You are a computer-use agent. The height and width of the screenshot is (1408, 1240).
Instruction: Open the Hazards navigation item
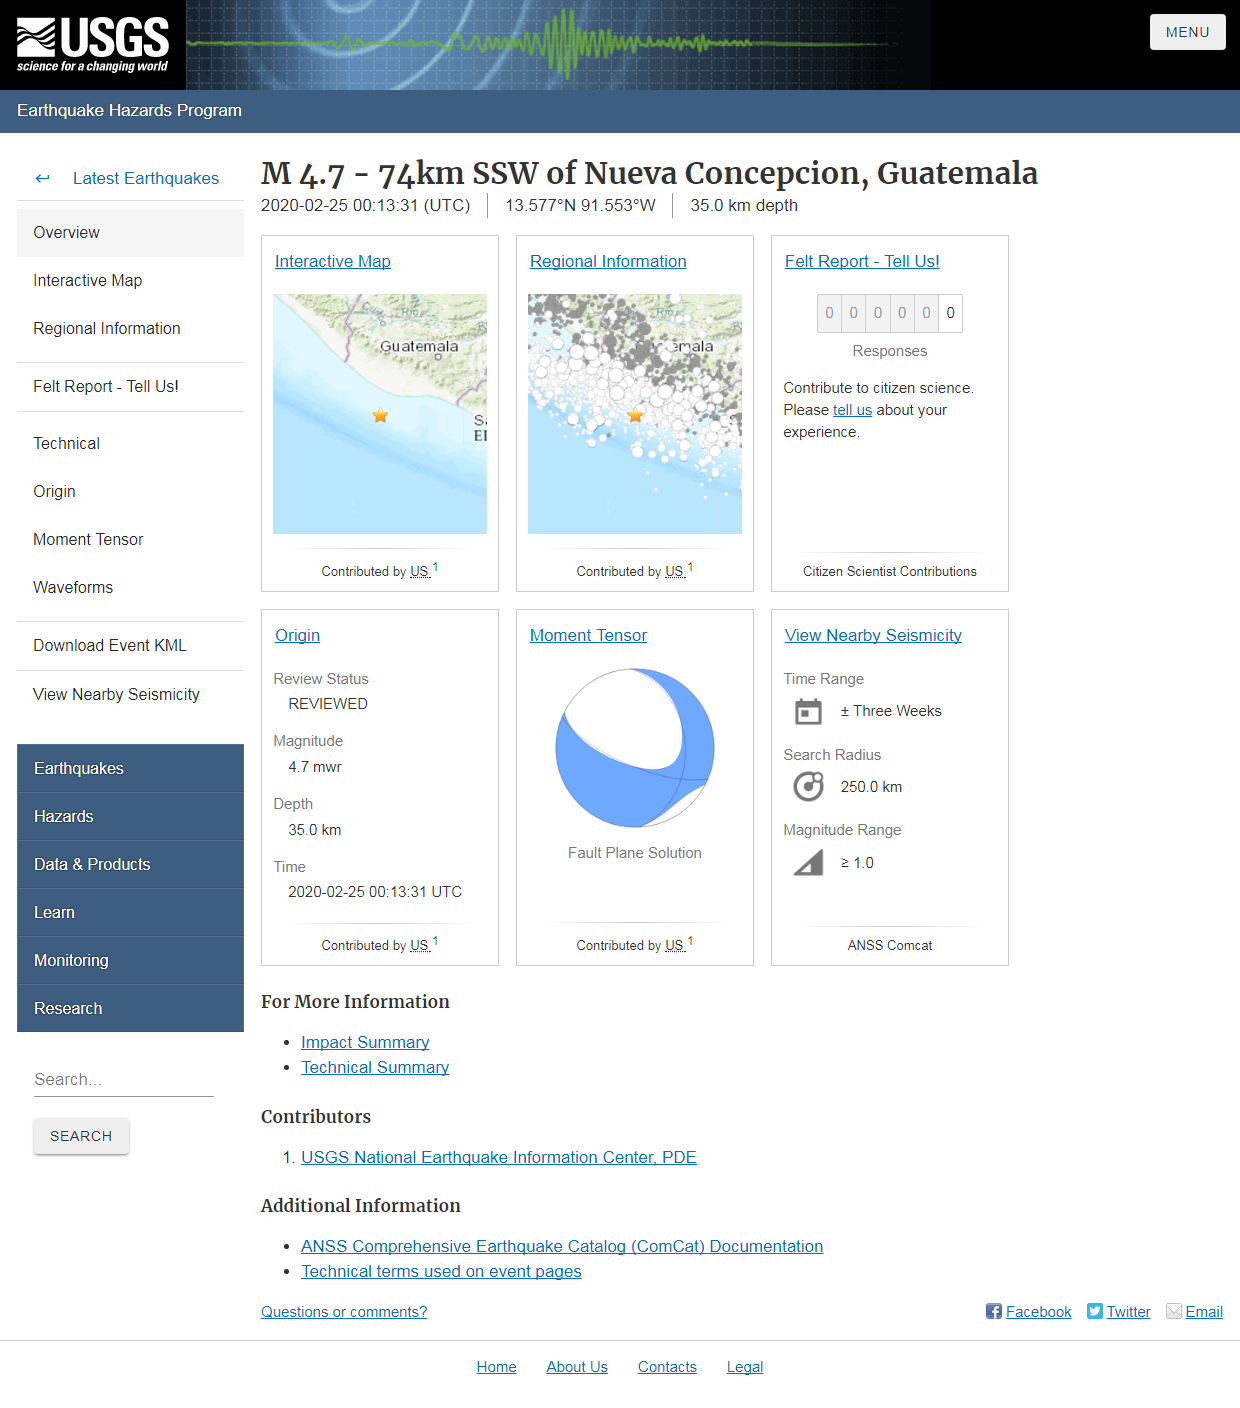tap(130, 816)
